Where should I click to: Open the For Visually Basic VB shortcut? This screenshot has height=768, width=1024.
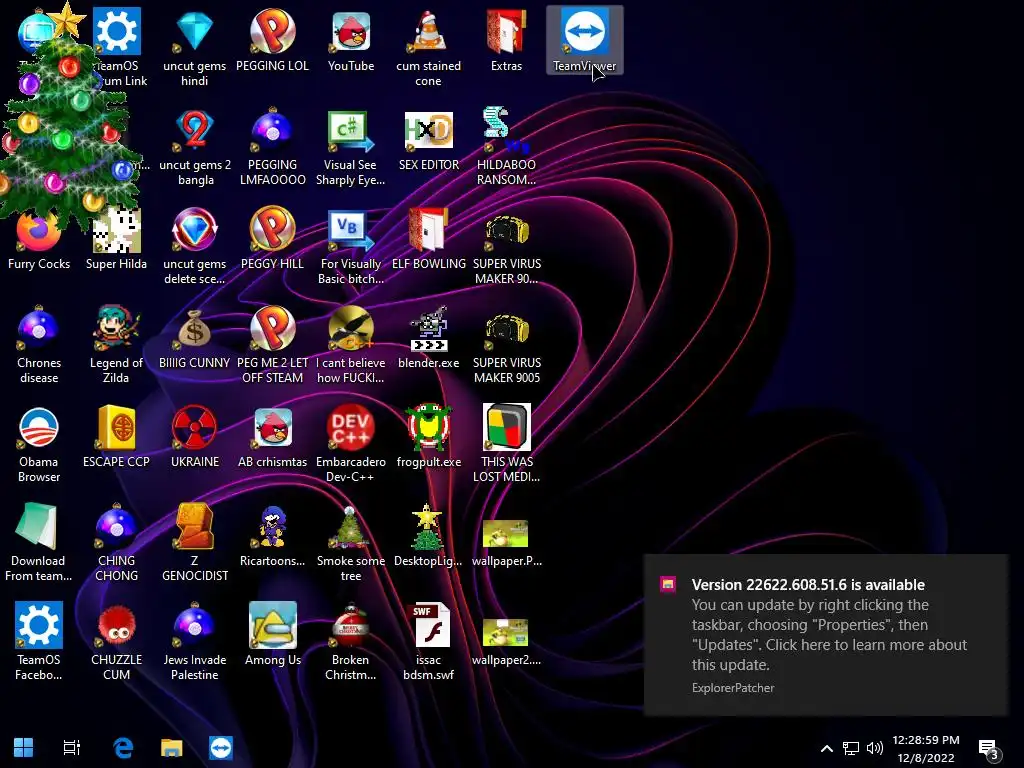coord(351,246)
